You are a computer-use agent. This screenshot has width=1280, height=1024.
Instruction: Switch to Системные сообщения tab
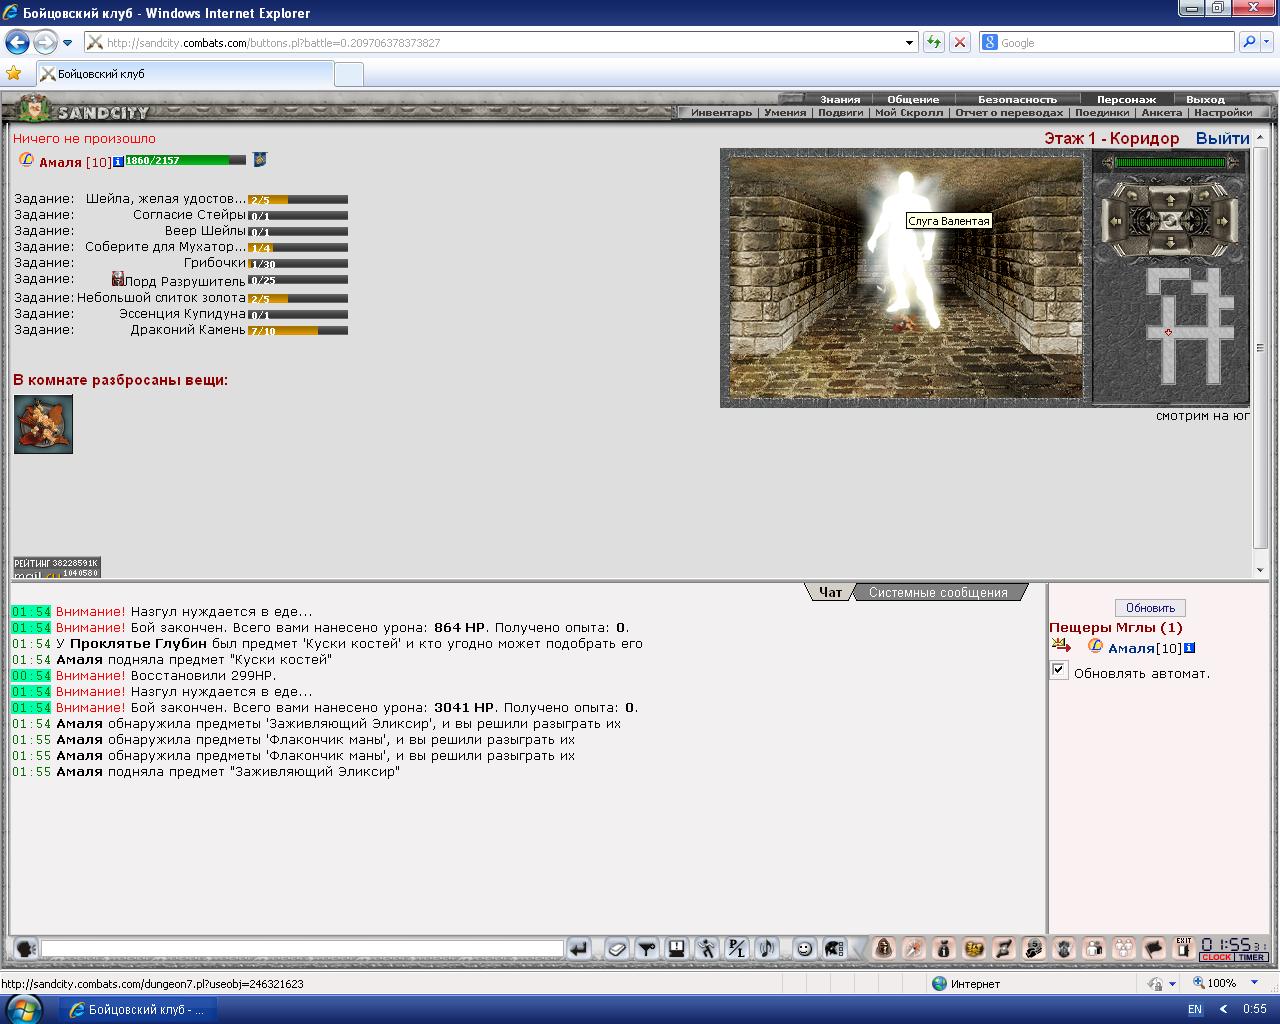coord(938,592)
